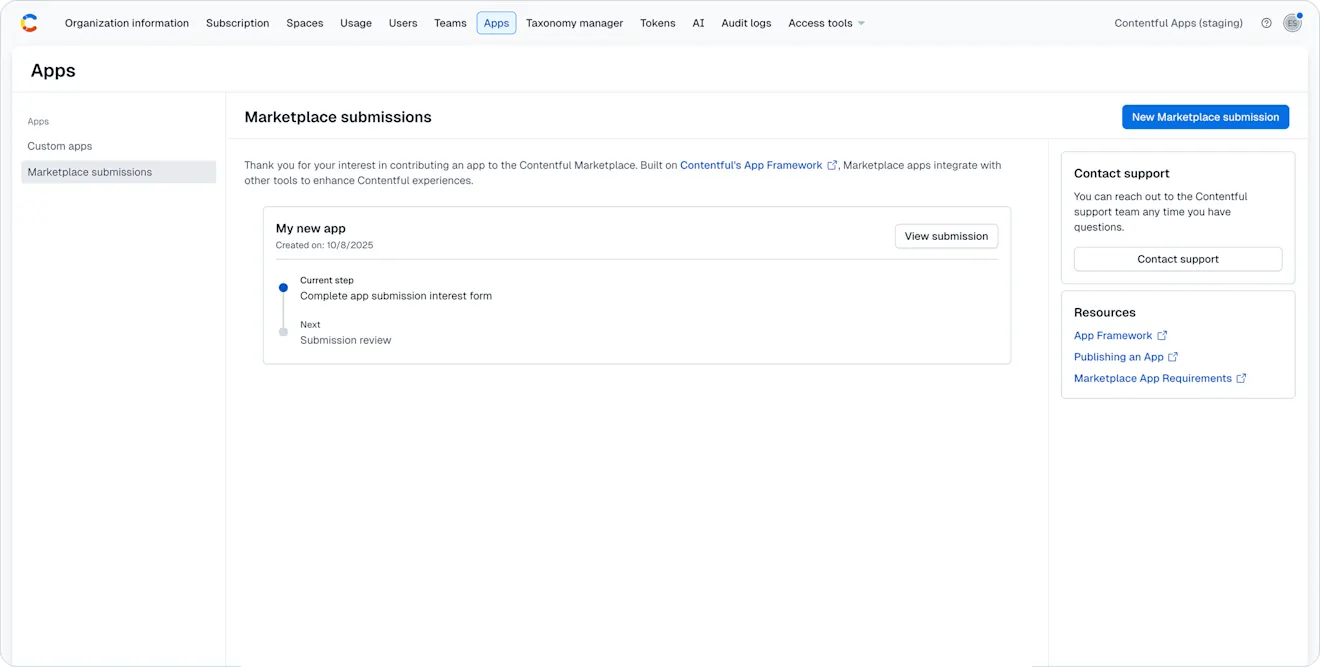Open the ES user avatar menu

(x=1292, y=23)
